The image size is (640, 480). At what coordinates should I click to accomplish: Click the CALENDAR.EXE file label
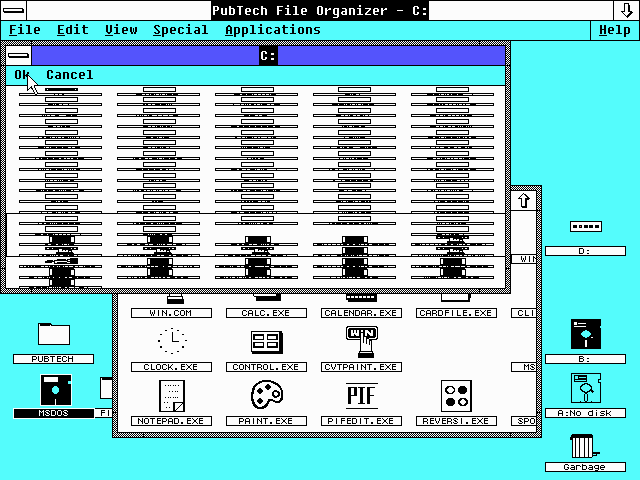[x=361, y=313]
